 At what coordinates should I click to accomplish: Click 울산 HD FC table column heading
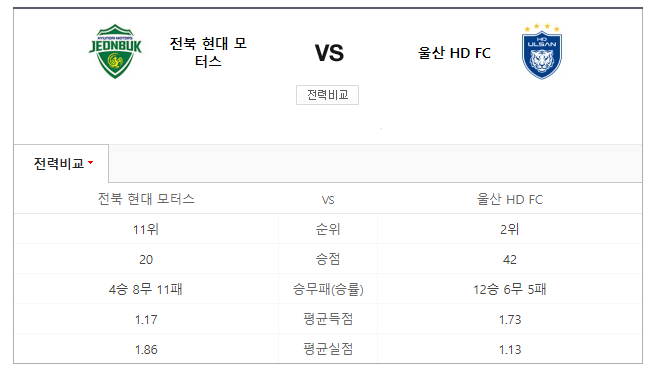[x=509, y=199]
